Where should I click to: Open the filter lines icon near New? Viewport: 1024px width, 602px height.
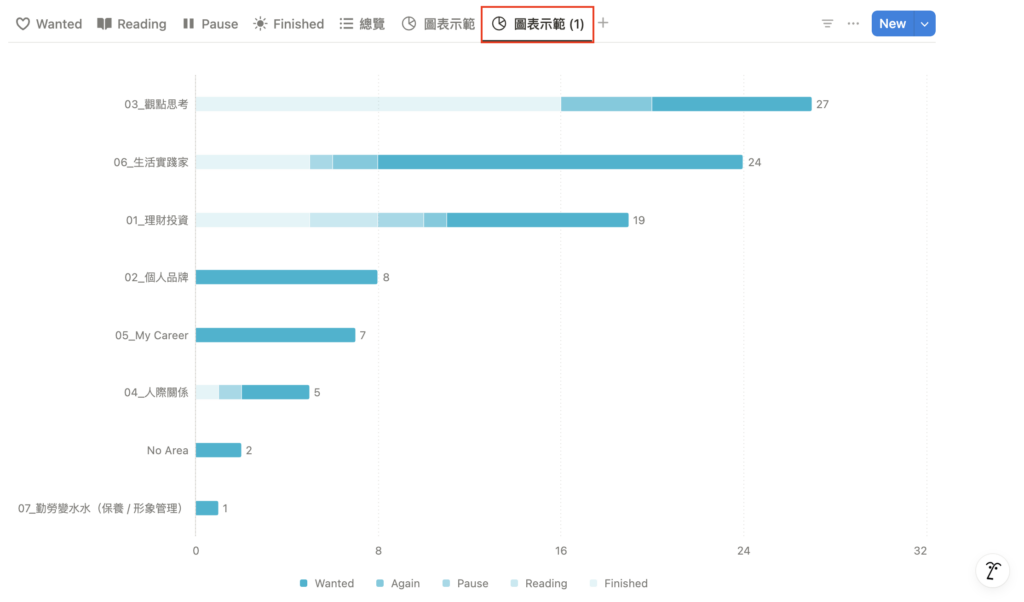(x=827, y=24)
